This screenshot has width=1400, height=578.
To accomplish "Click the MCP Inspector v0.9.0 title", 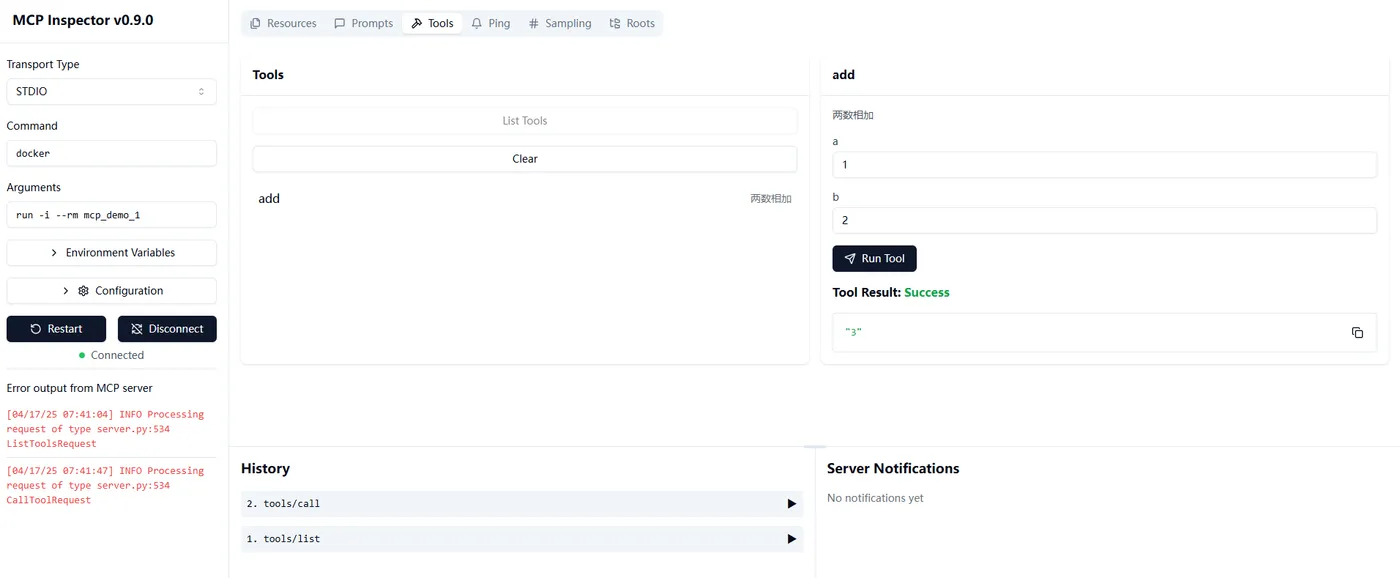I will coord(83,20).
